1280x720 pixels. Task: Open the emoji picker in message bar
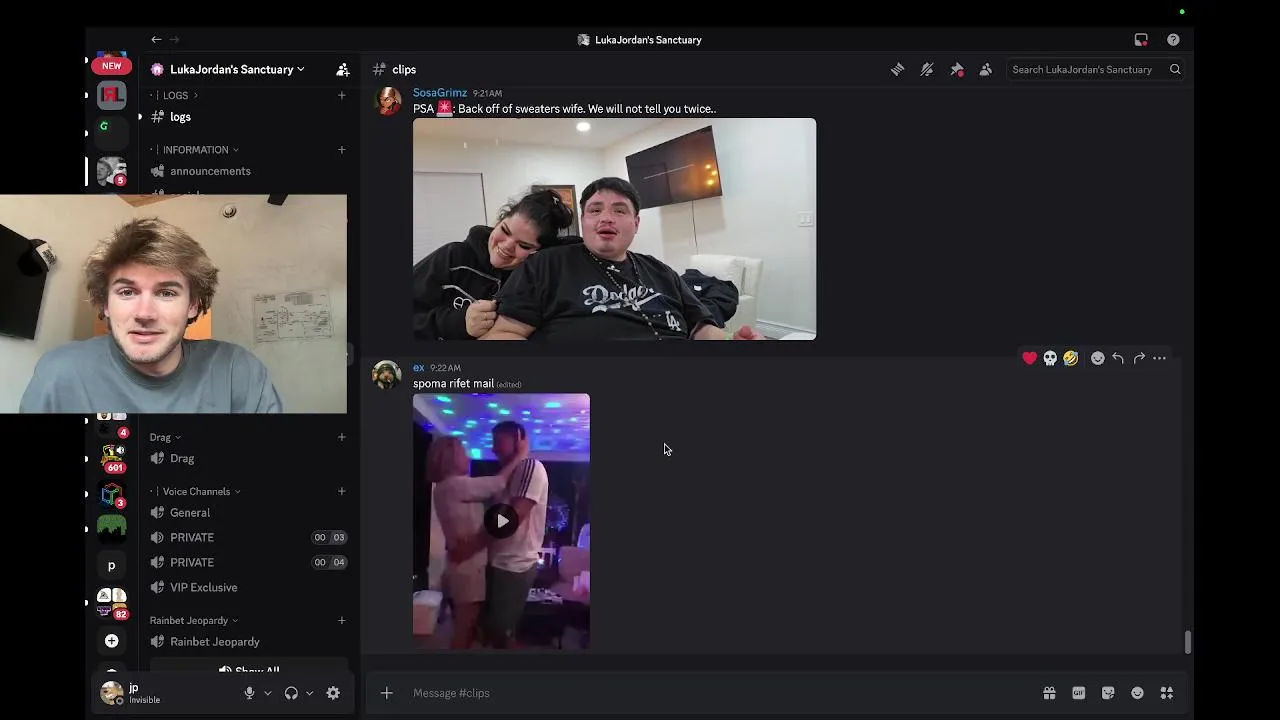pyautogui.click(x=1137, y=693)
